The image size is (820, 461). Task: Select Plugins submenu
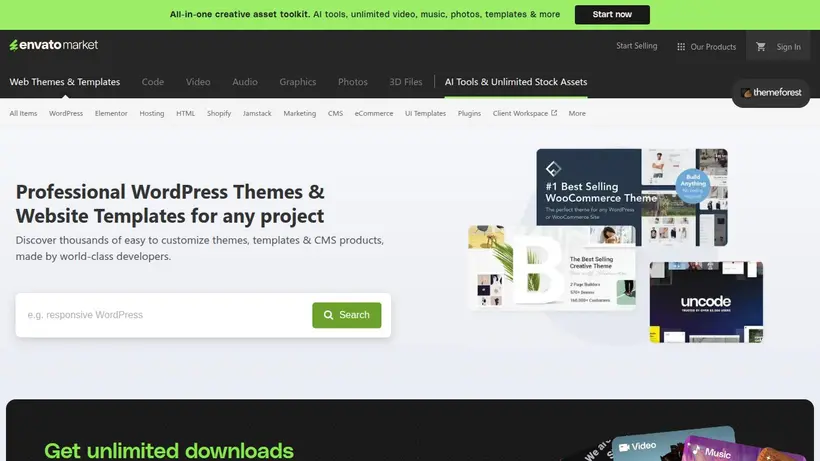click(469, 113)
